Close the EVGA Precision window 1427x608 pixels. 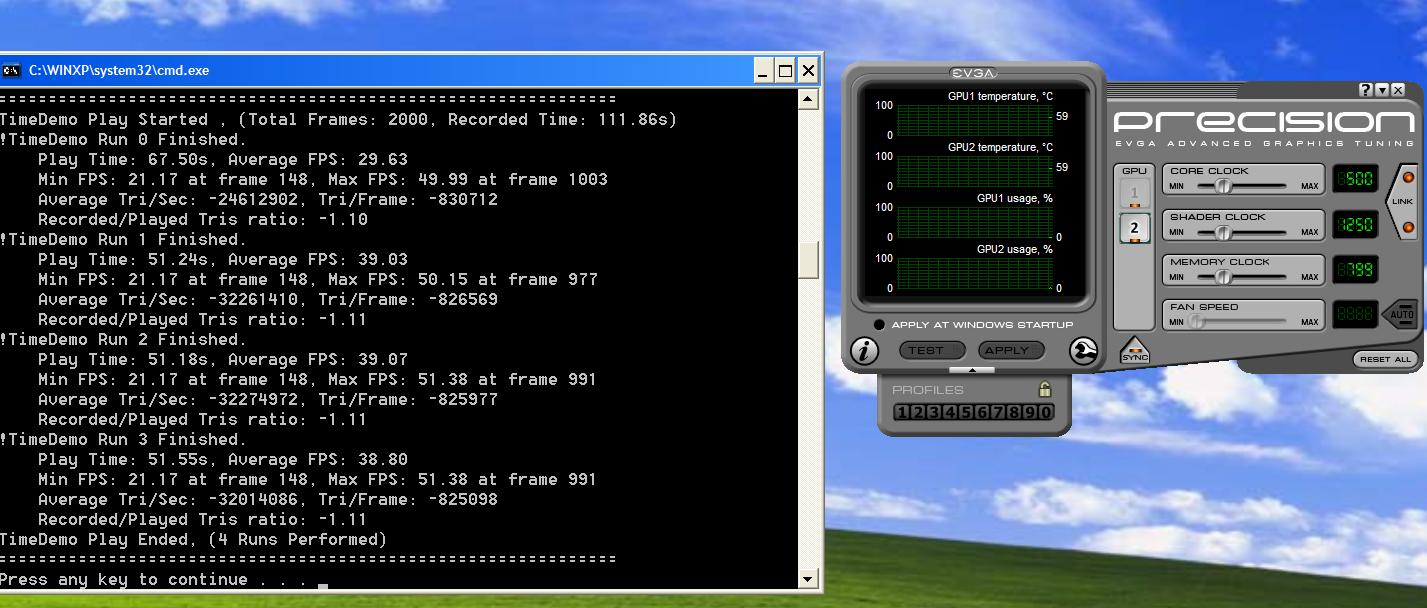tap(1398, 90)
